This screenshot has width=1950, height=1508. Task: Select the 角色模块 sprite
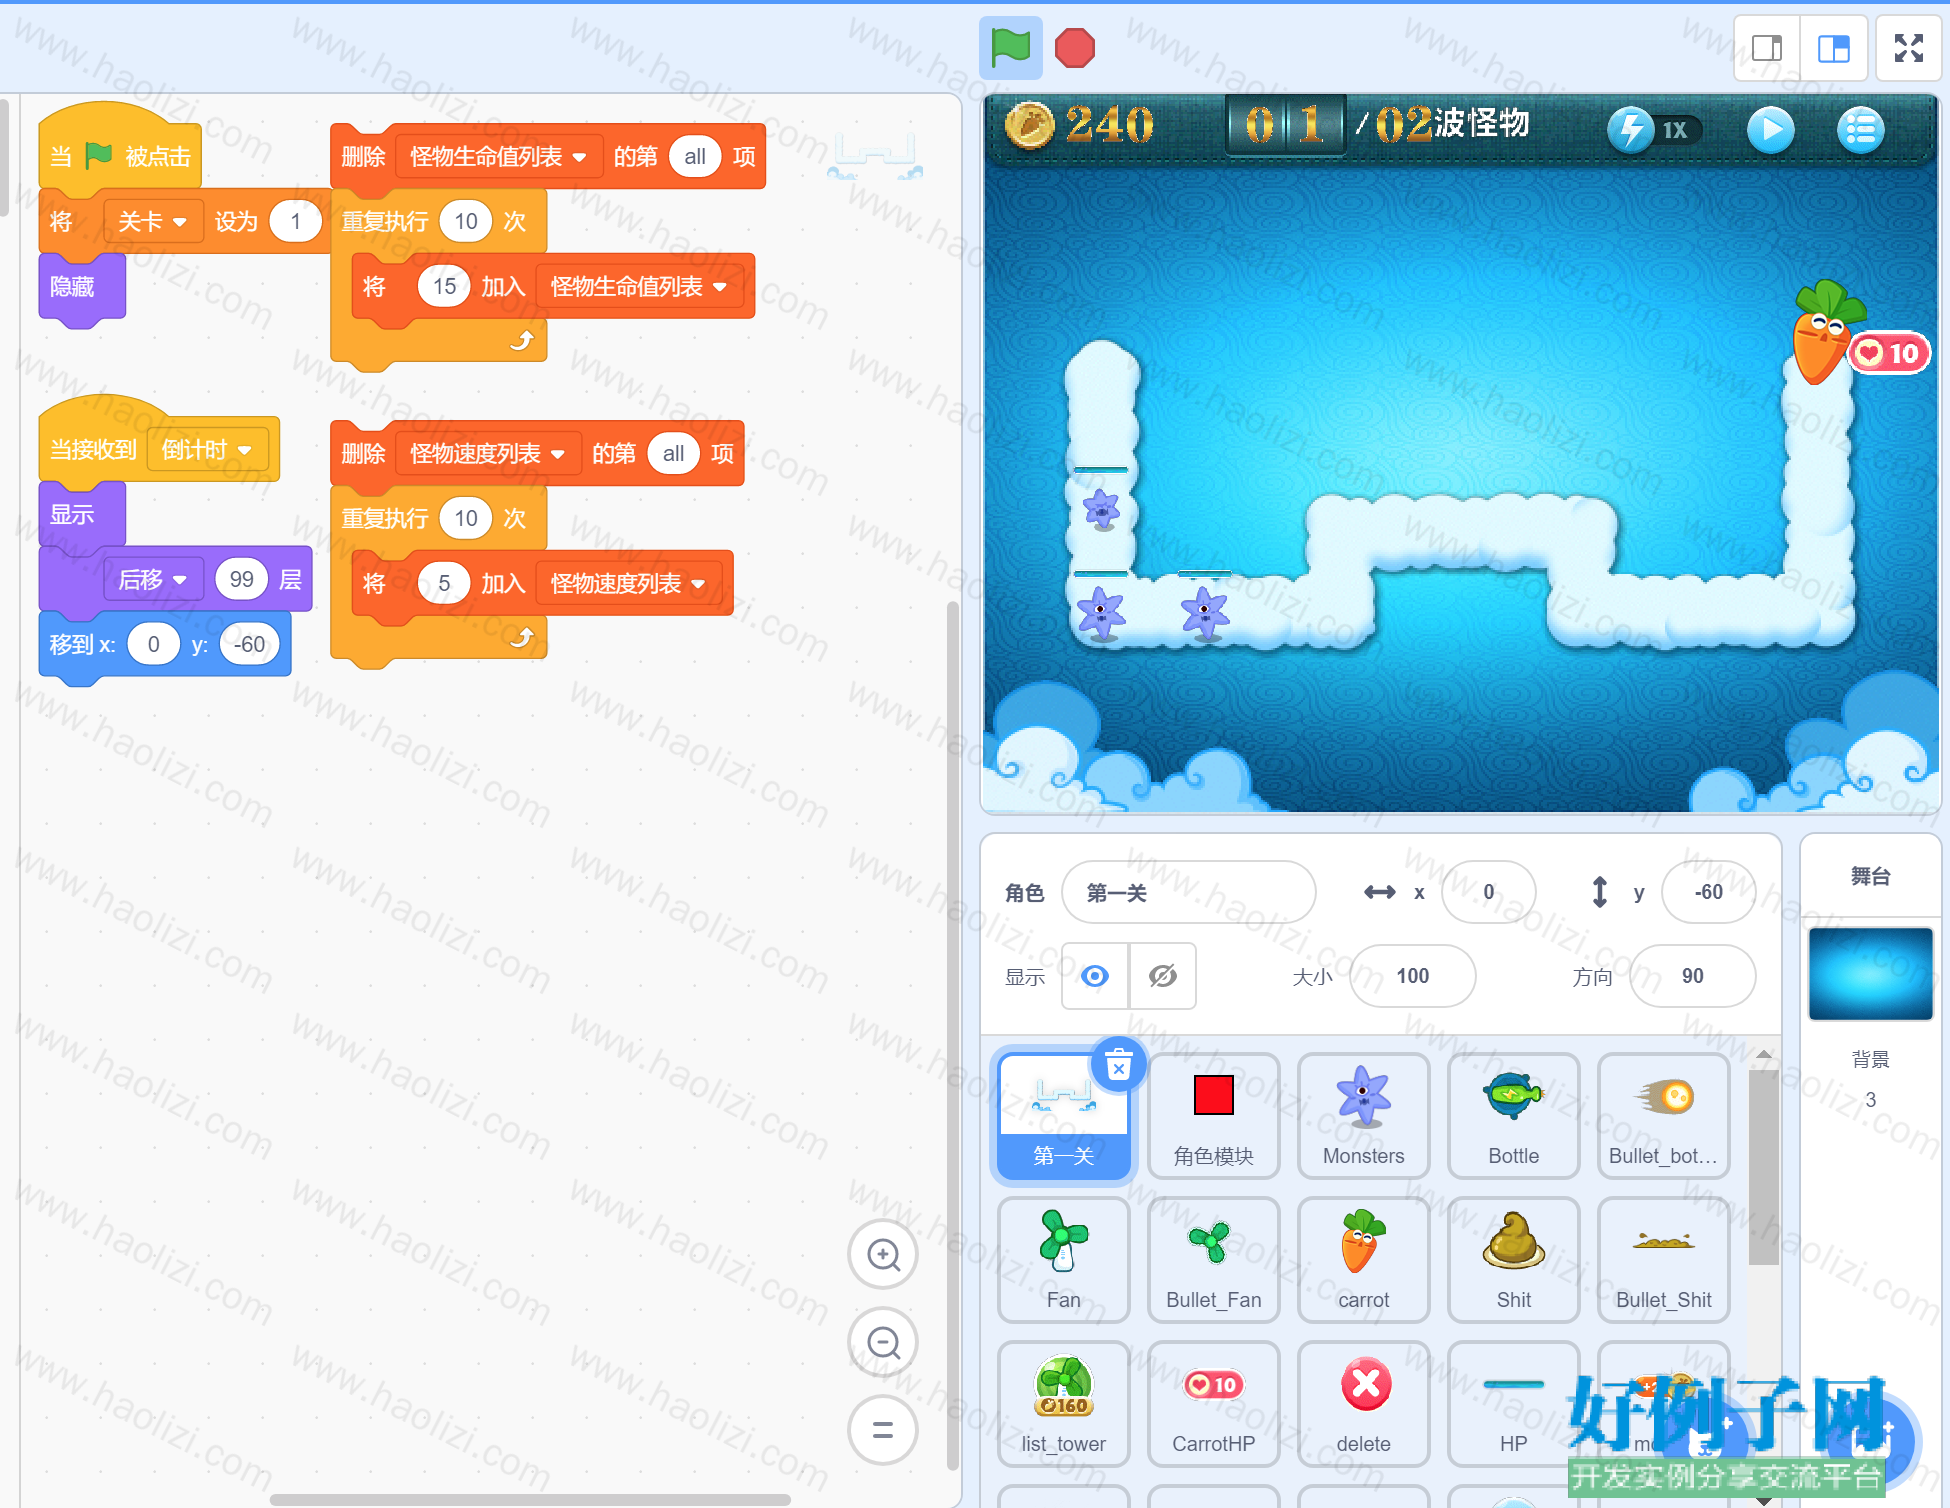(1214, 1115)
